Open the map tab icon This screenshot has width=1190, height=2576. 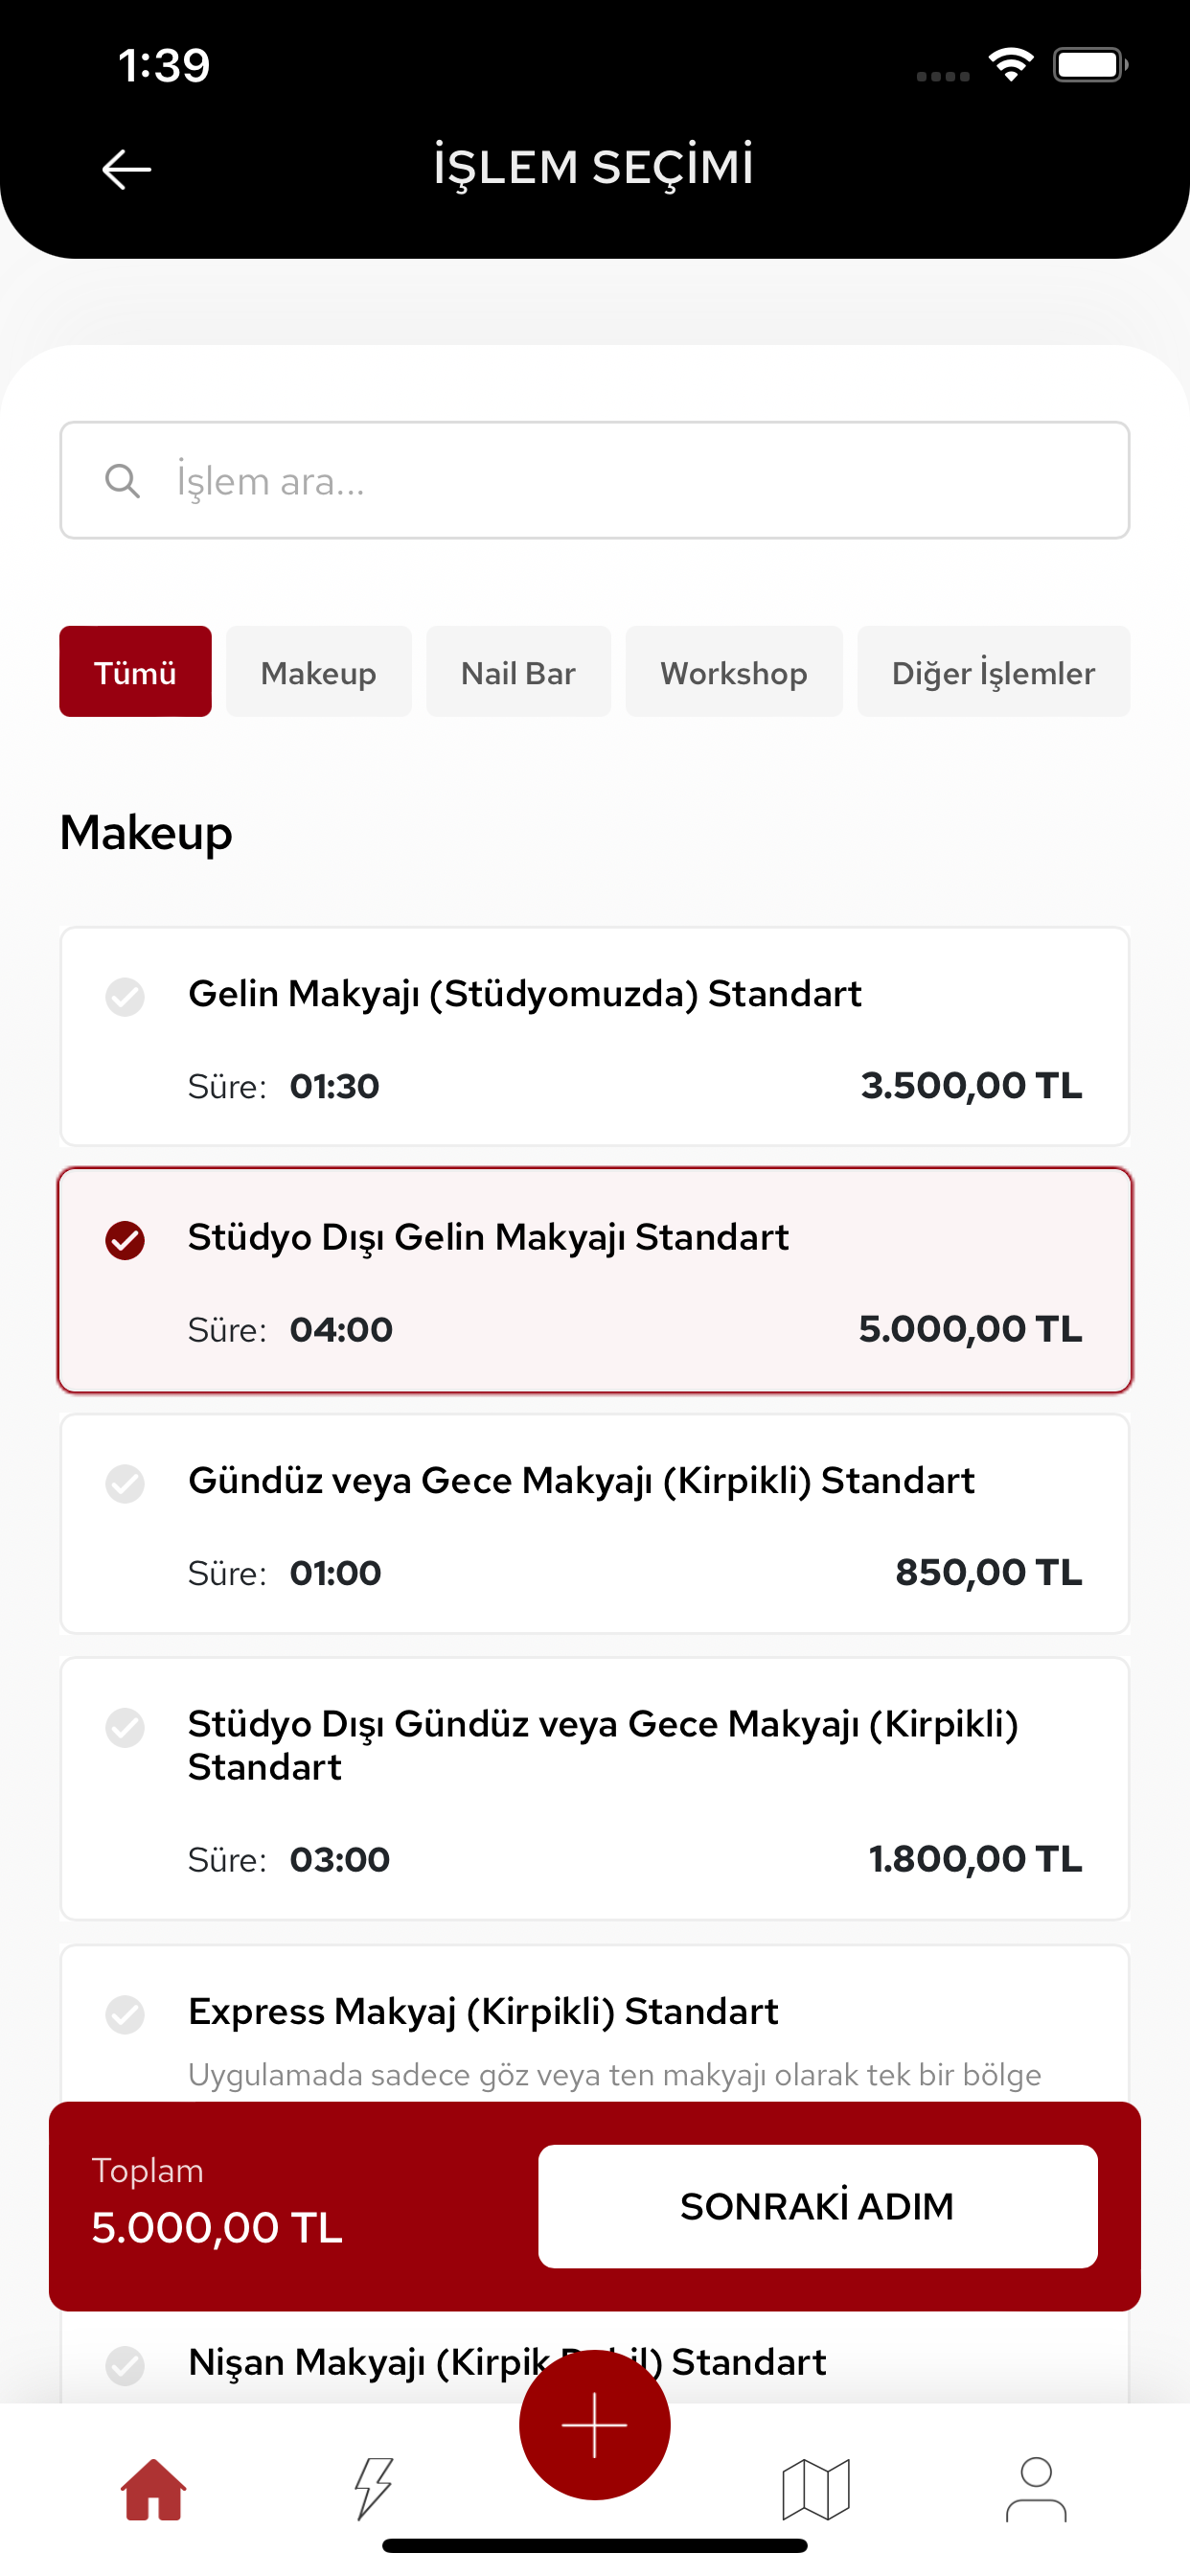point(815,2489)
